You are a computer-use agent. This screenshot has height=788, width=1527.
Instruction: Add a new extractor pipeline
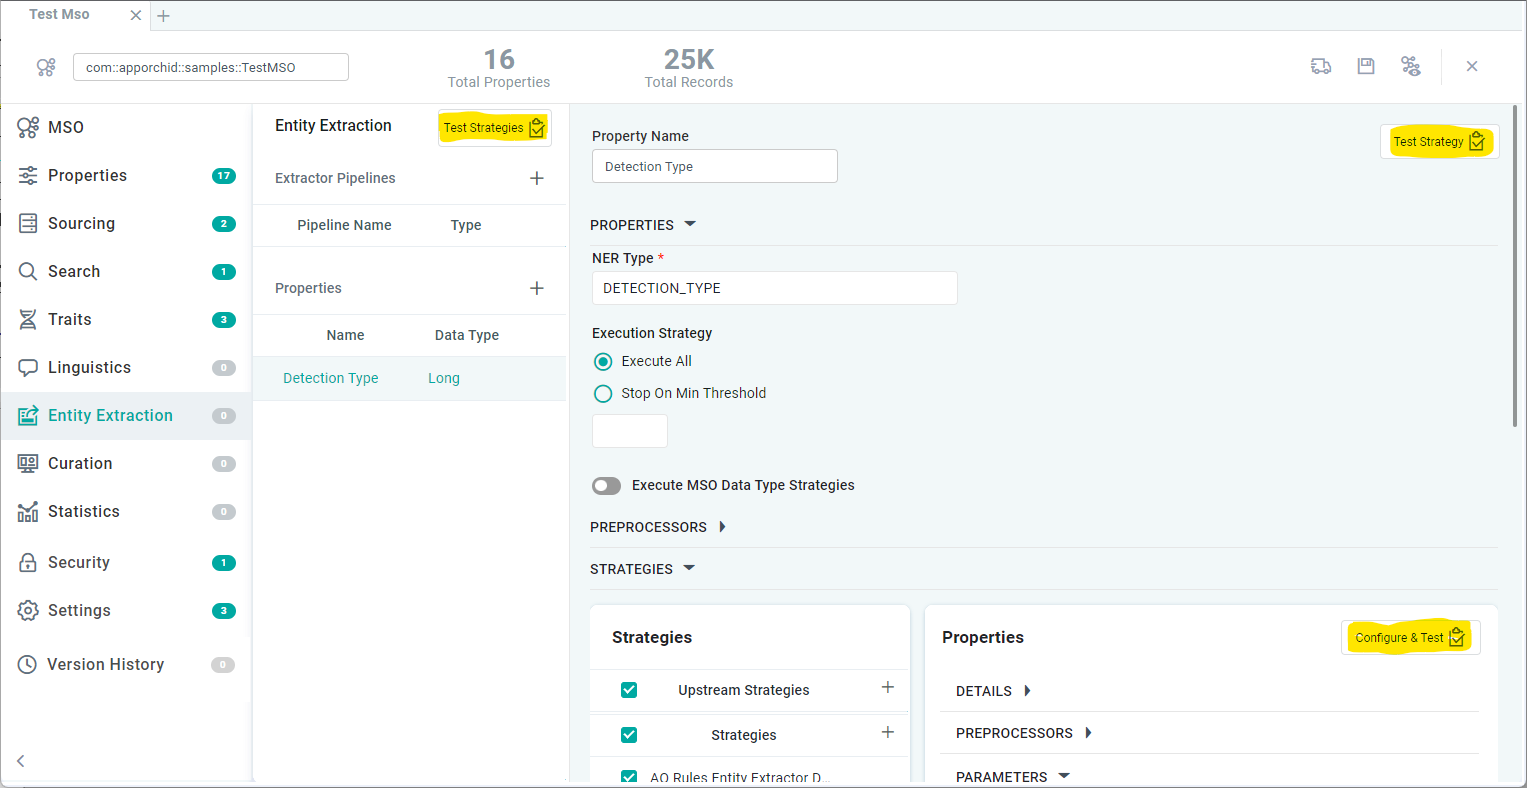[x=537, y=178]
